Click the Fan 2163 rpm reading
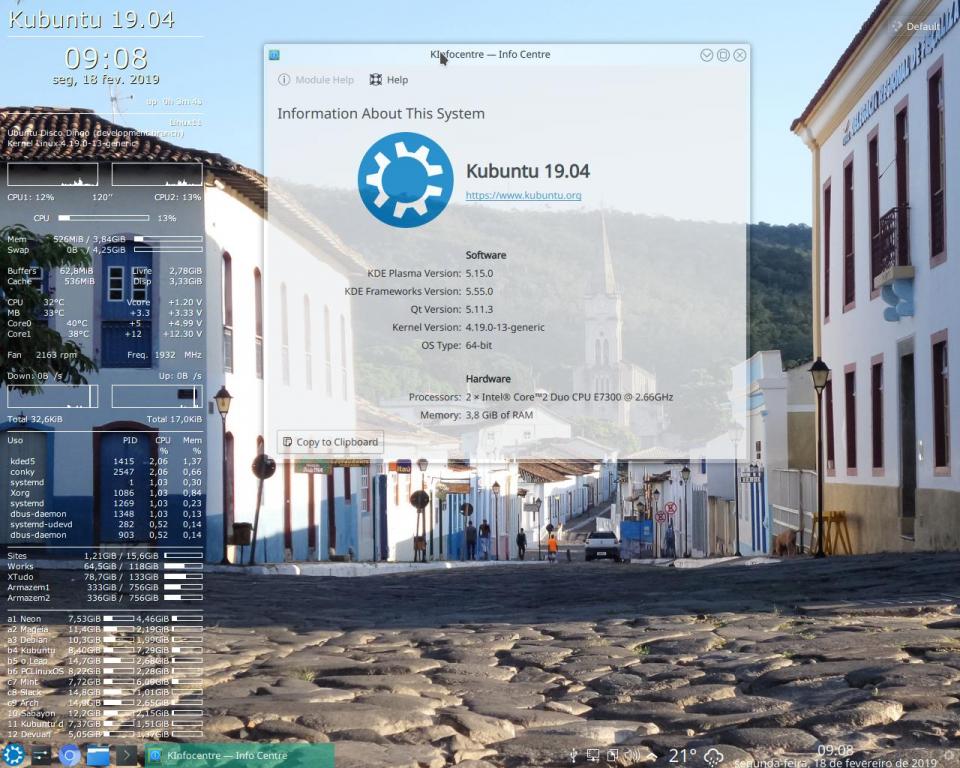 pyautogui.click(x=42, y=355)
